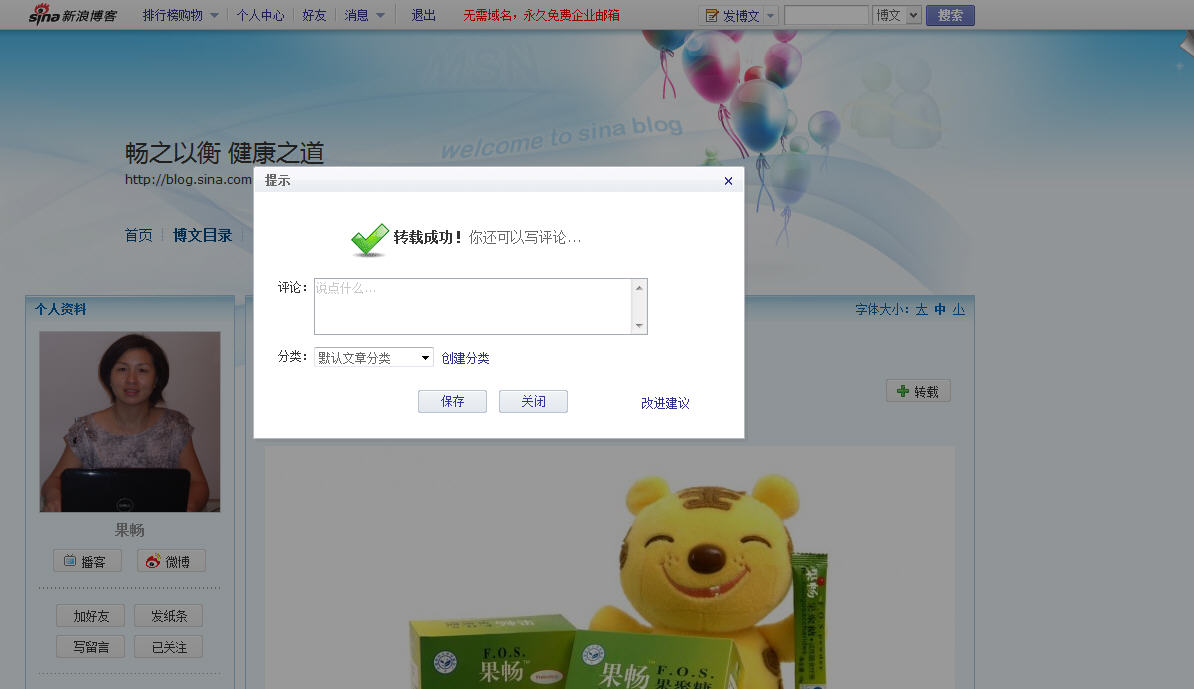Viewport: 1194px width, 689px height.
Task: Click the 保存 button
Action: [452, 401]
